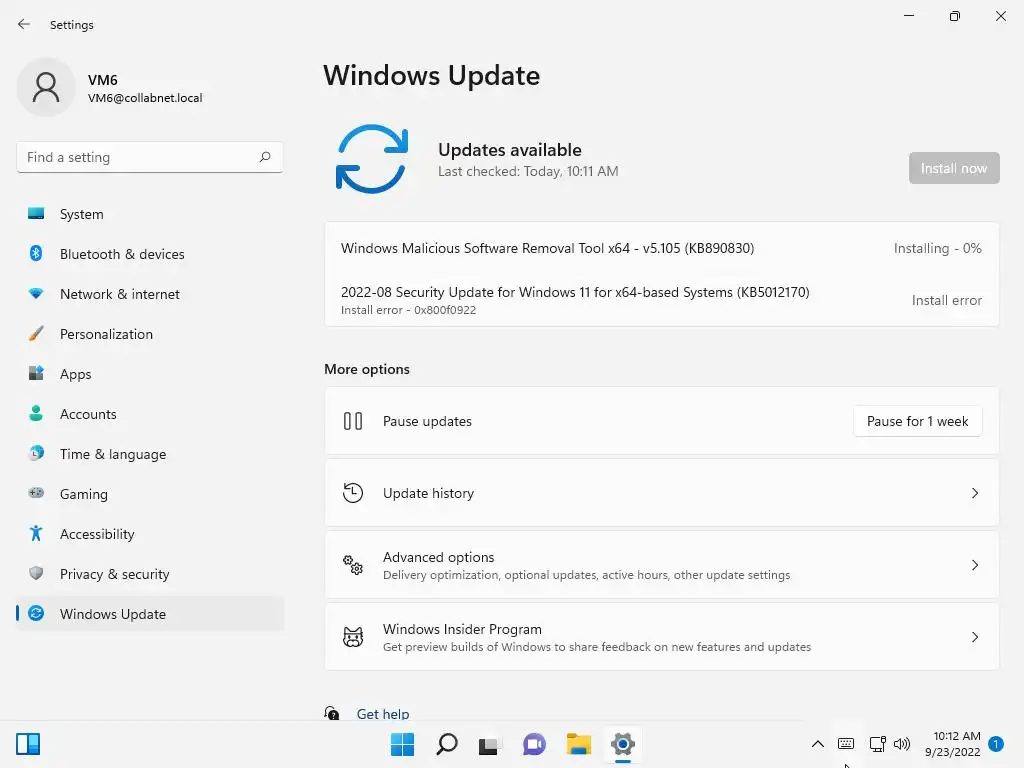Image resolution: width=1024 pixels, height=768 pixels.
Task: Click the Accounts person icon
Action: pos(36,413)
